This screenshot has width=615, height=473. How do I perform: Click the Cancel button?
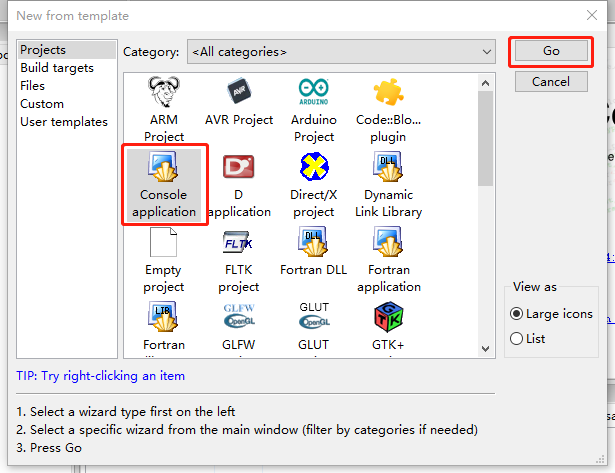click(x=551, y=82)
